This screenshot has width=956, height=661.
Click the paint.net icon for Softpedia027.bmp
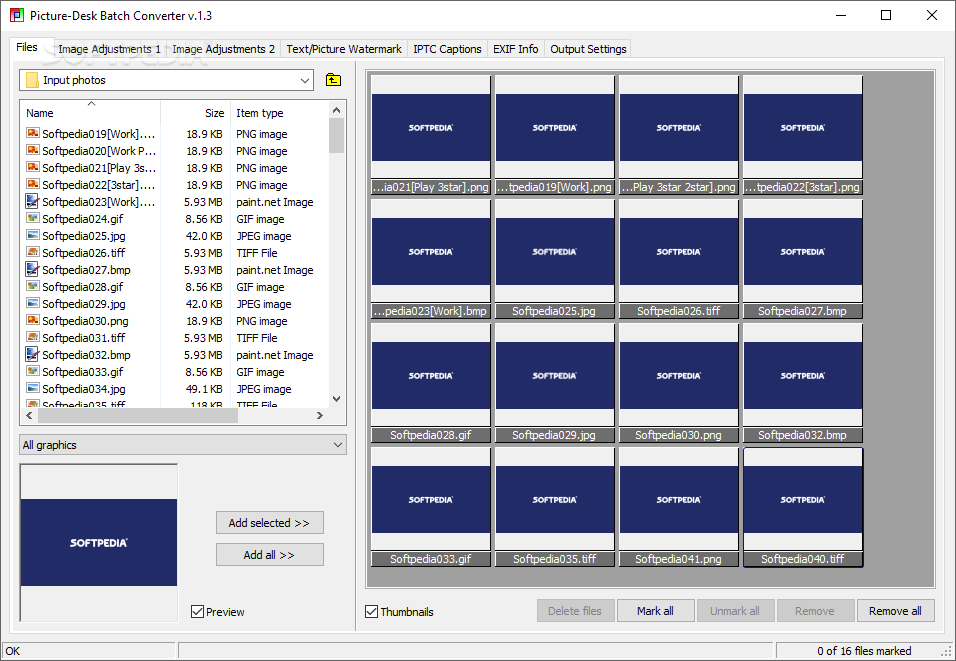point(32,269)
